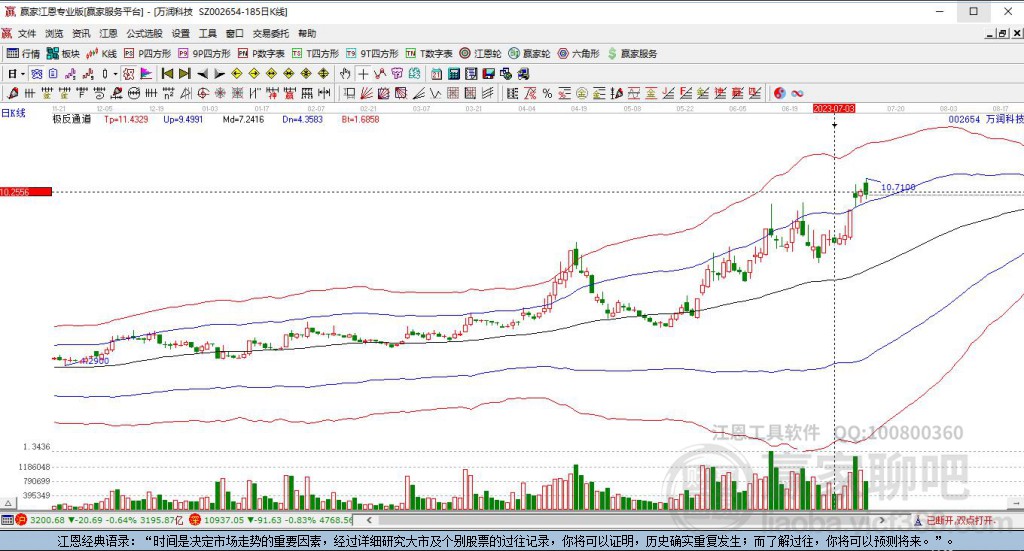Open the 帮助 menu
The image size is (1024, 551).
(x=307, y=33)
